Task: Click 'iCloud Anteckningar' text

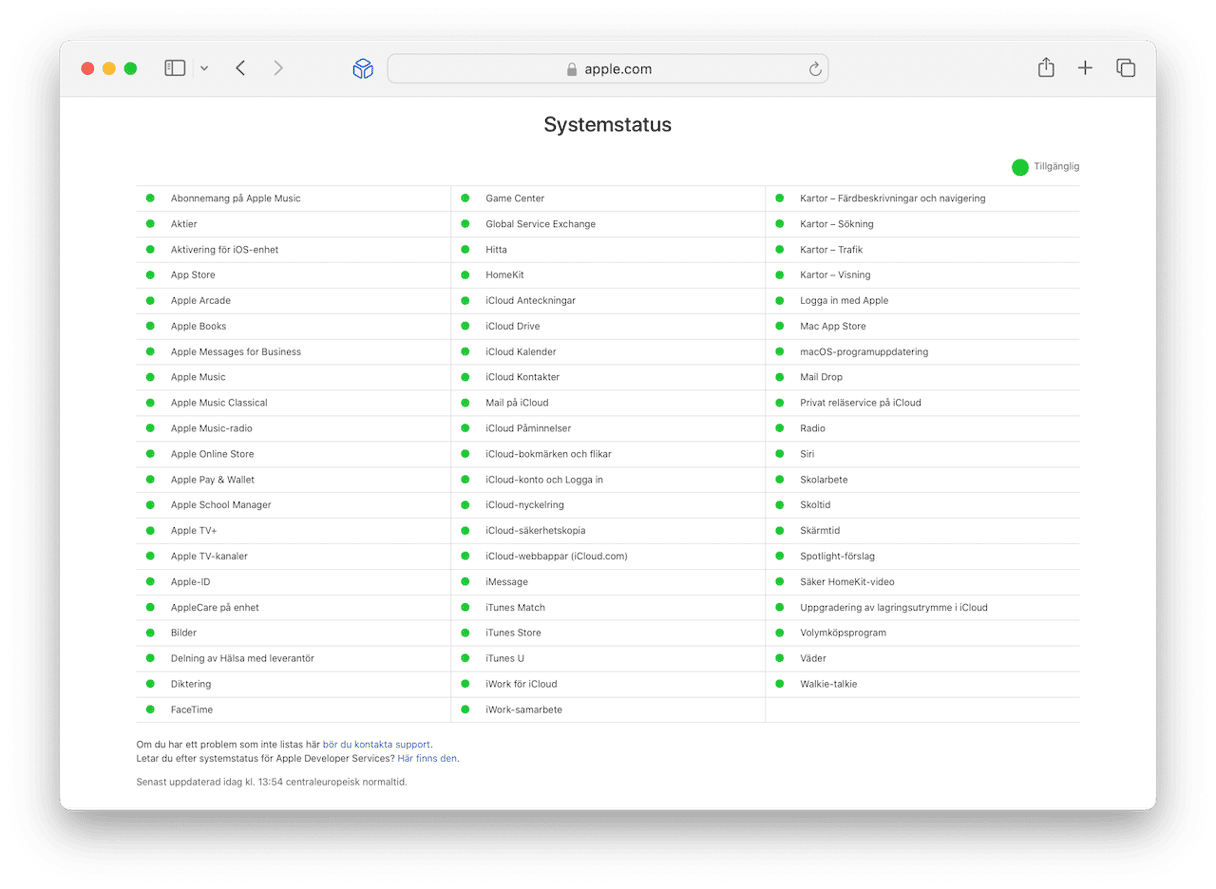Action: (531, 300)
